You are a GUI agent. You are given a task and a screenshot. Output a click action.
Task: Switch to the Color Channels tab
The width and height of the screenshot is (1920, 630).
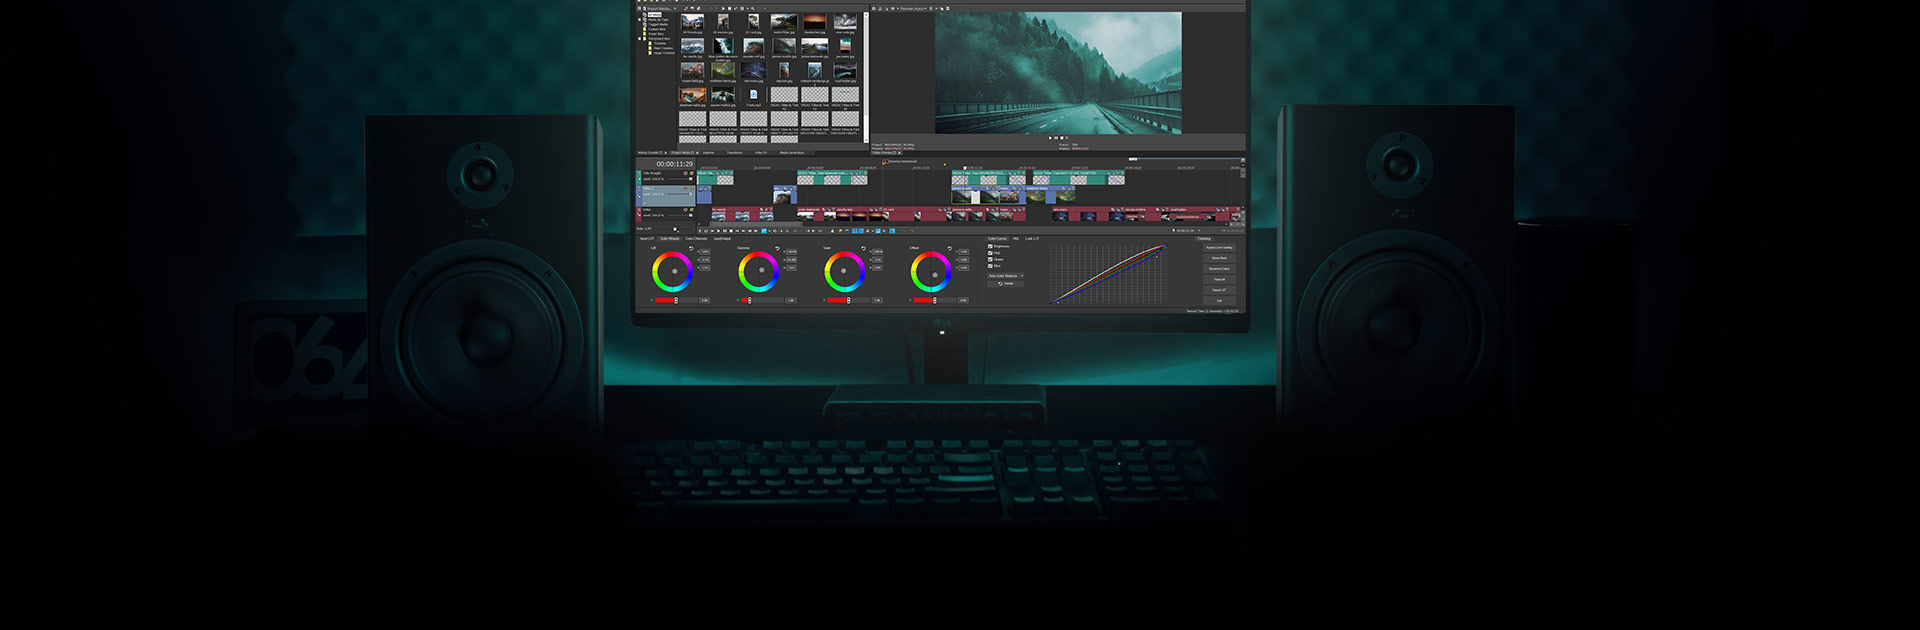coord(696,238)
